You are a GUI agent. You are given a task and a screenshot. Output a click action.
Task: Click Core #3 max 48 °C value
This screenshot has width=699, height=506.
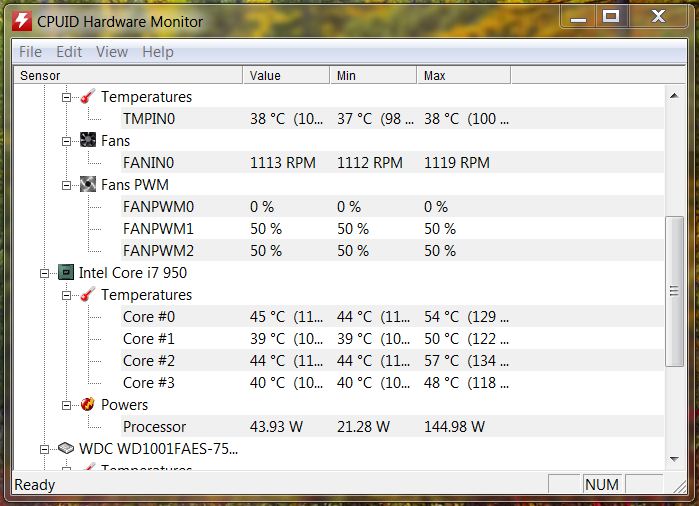pos(466,383)
